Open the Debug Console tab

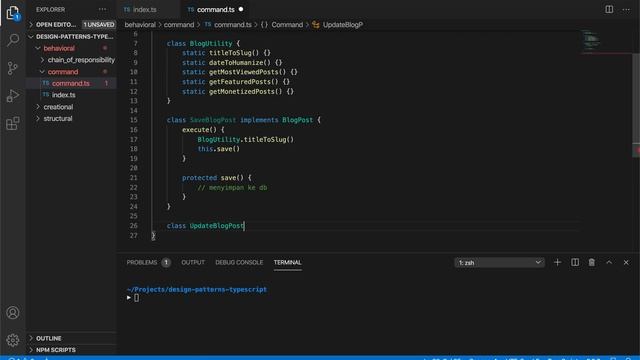239,262
